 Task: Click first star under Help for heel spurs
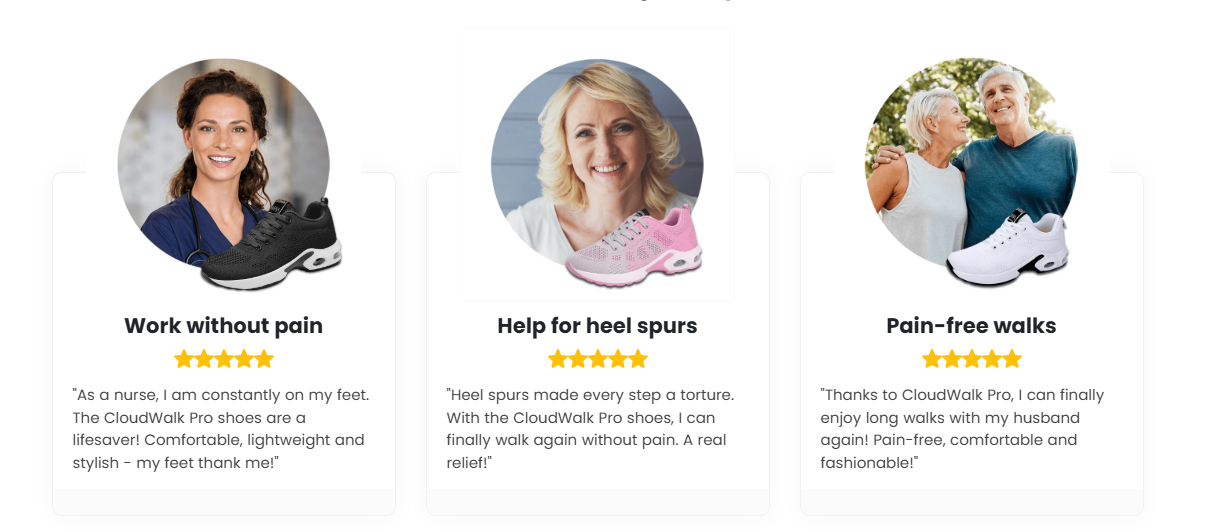[558, 359]
